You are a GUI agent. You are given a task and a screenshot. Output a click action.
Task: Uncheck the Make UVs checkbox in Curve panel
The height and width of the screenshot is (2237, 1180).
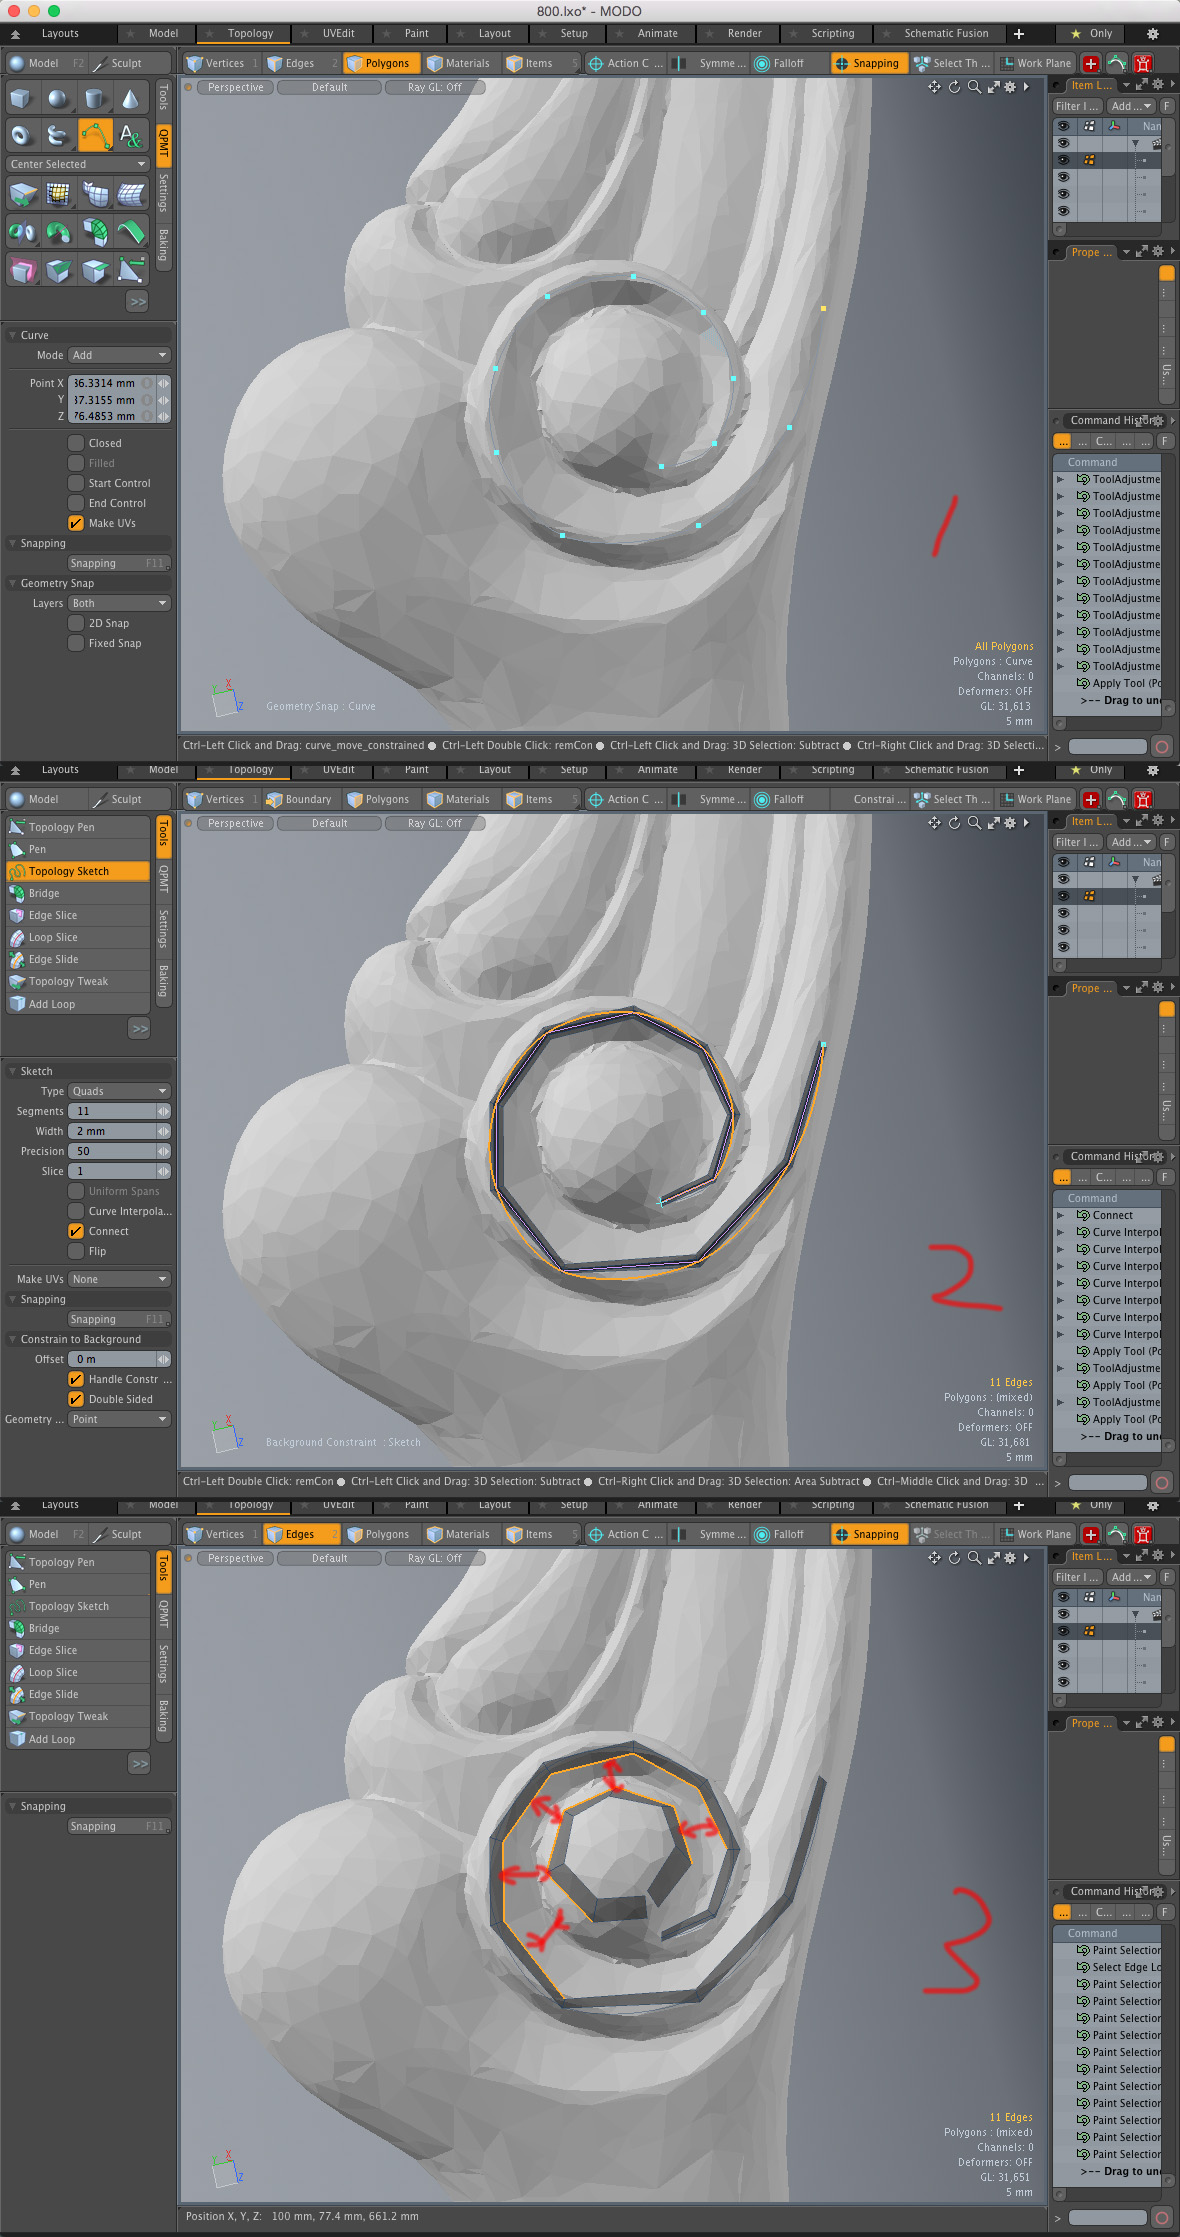click(76, 523)
